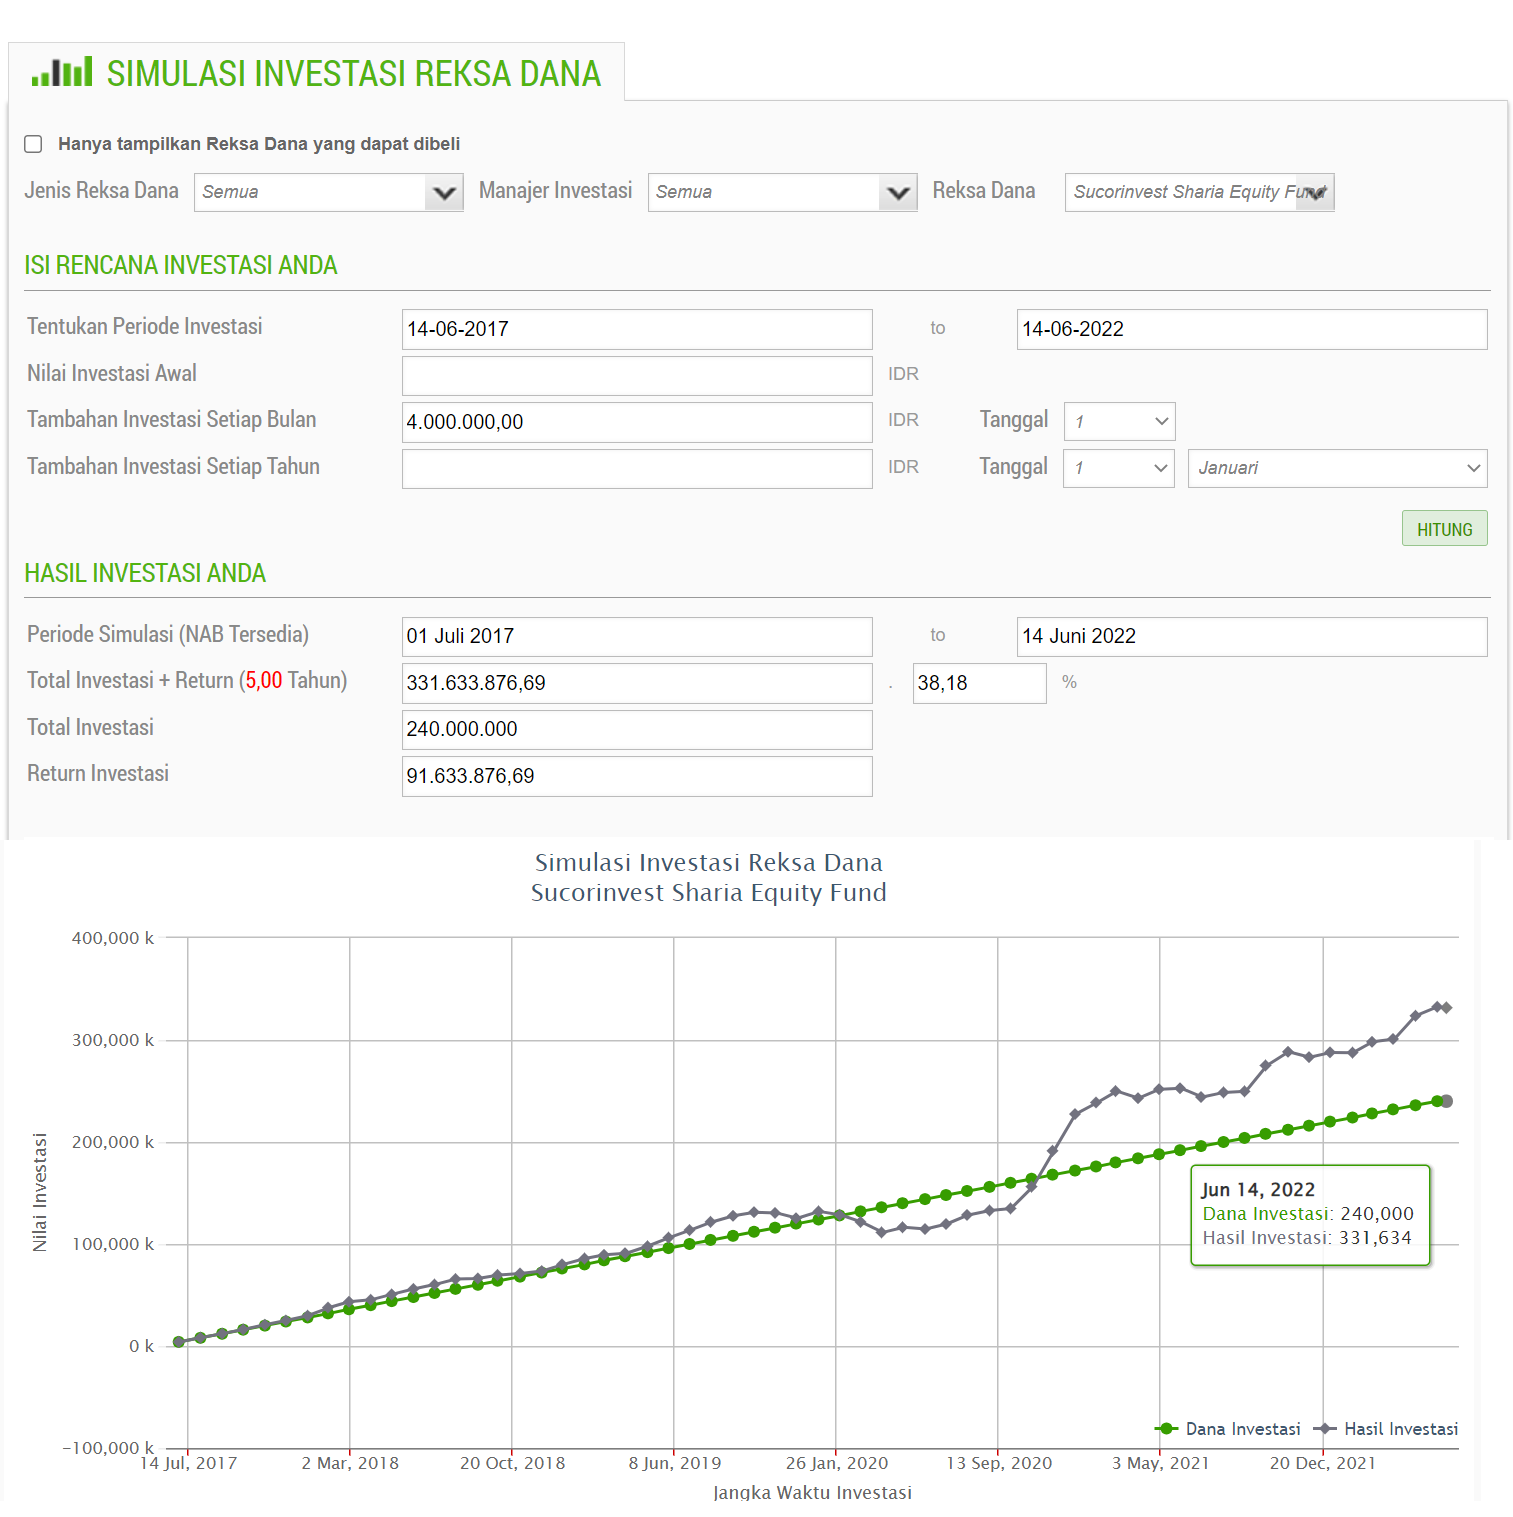Click the '20 Dec, 2021' x-axis label

[1322, 1463]
